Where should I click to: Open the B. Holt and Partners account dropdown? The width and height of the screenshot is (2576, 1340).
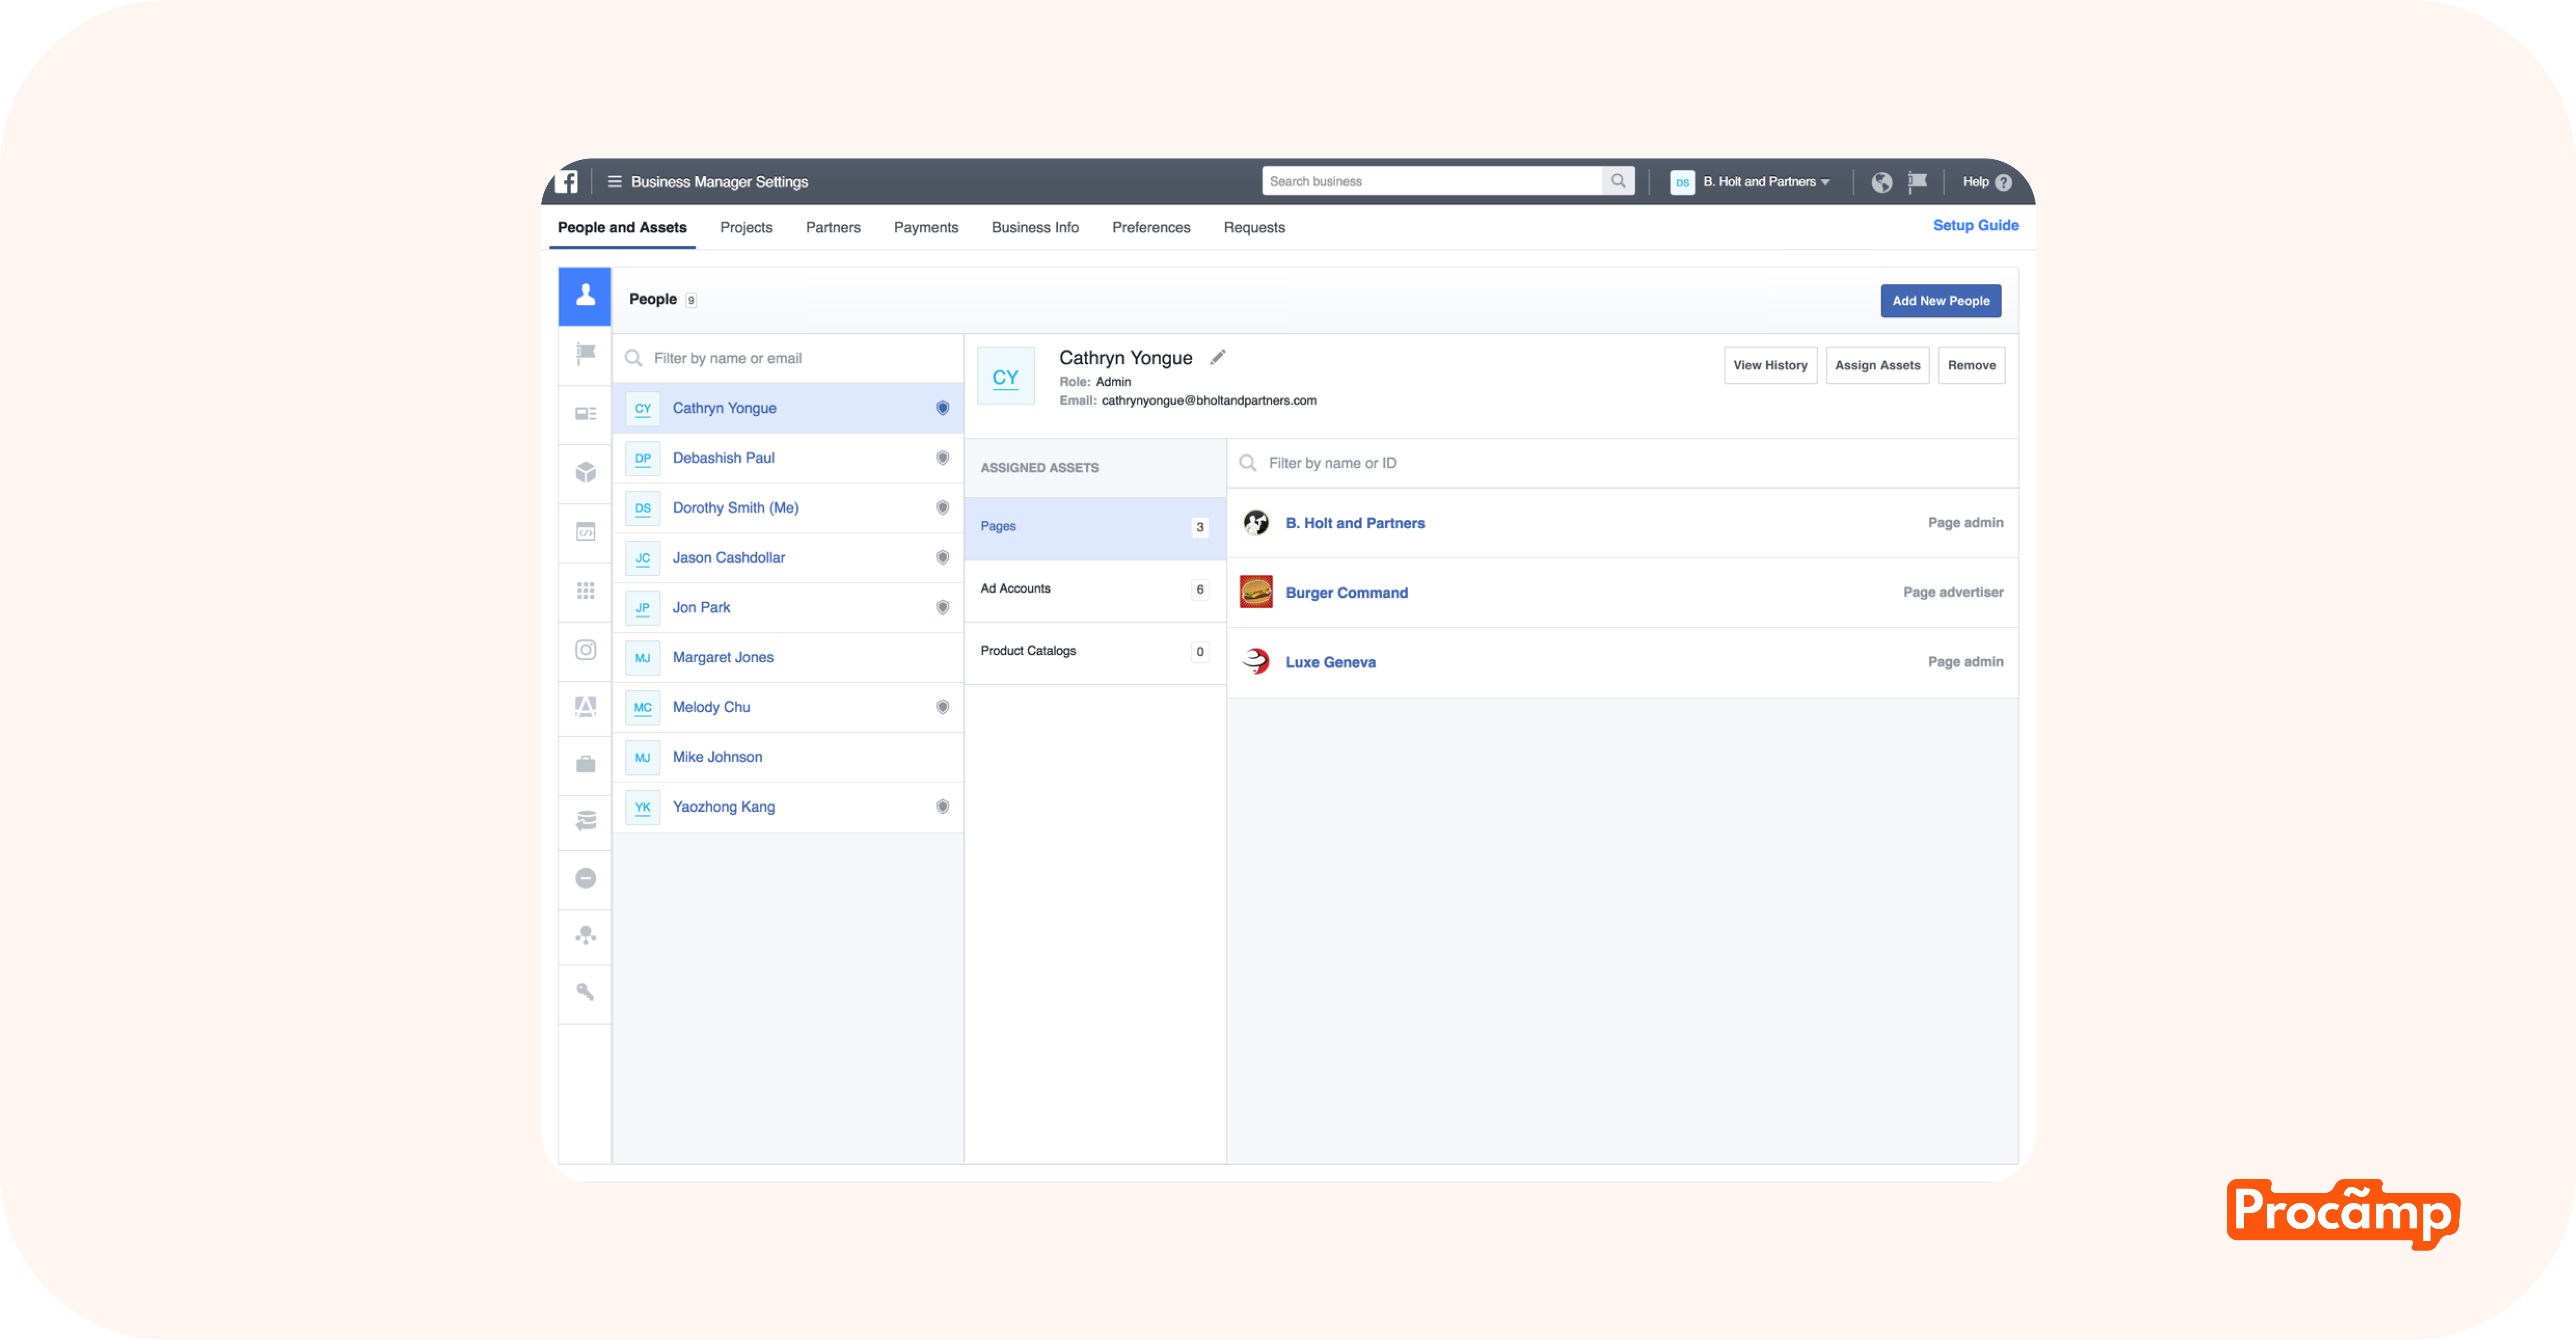pos(1751,182)
